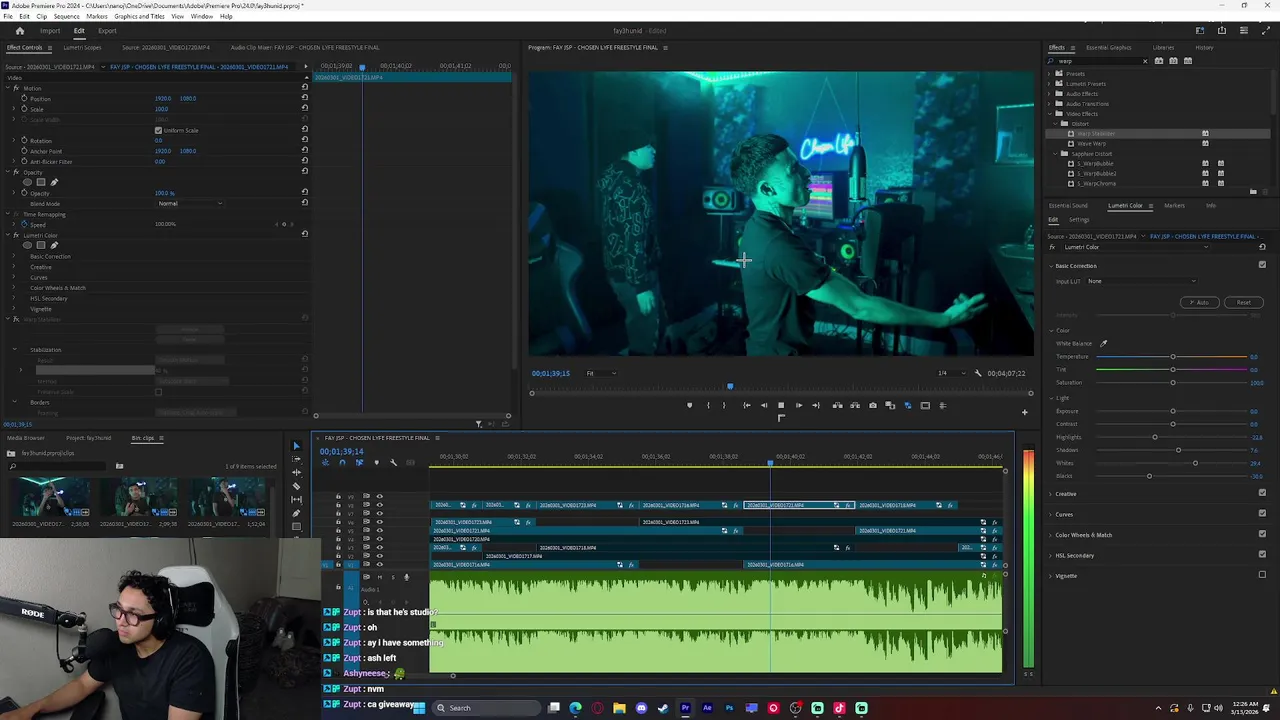Select the Ripple Edit tool
1280x720 pixels.
coord(296,473)
